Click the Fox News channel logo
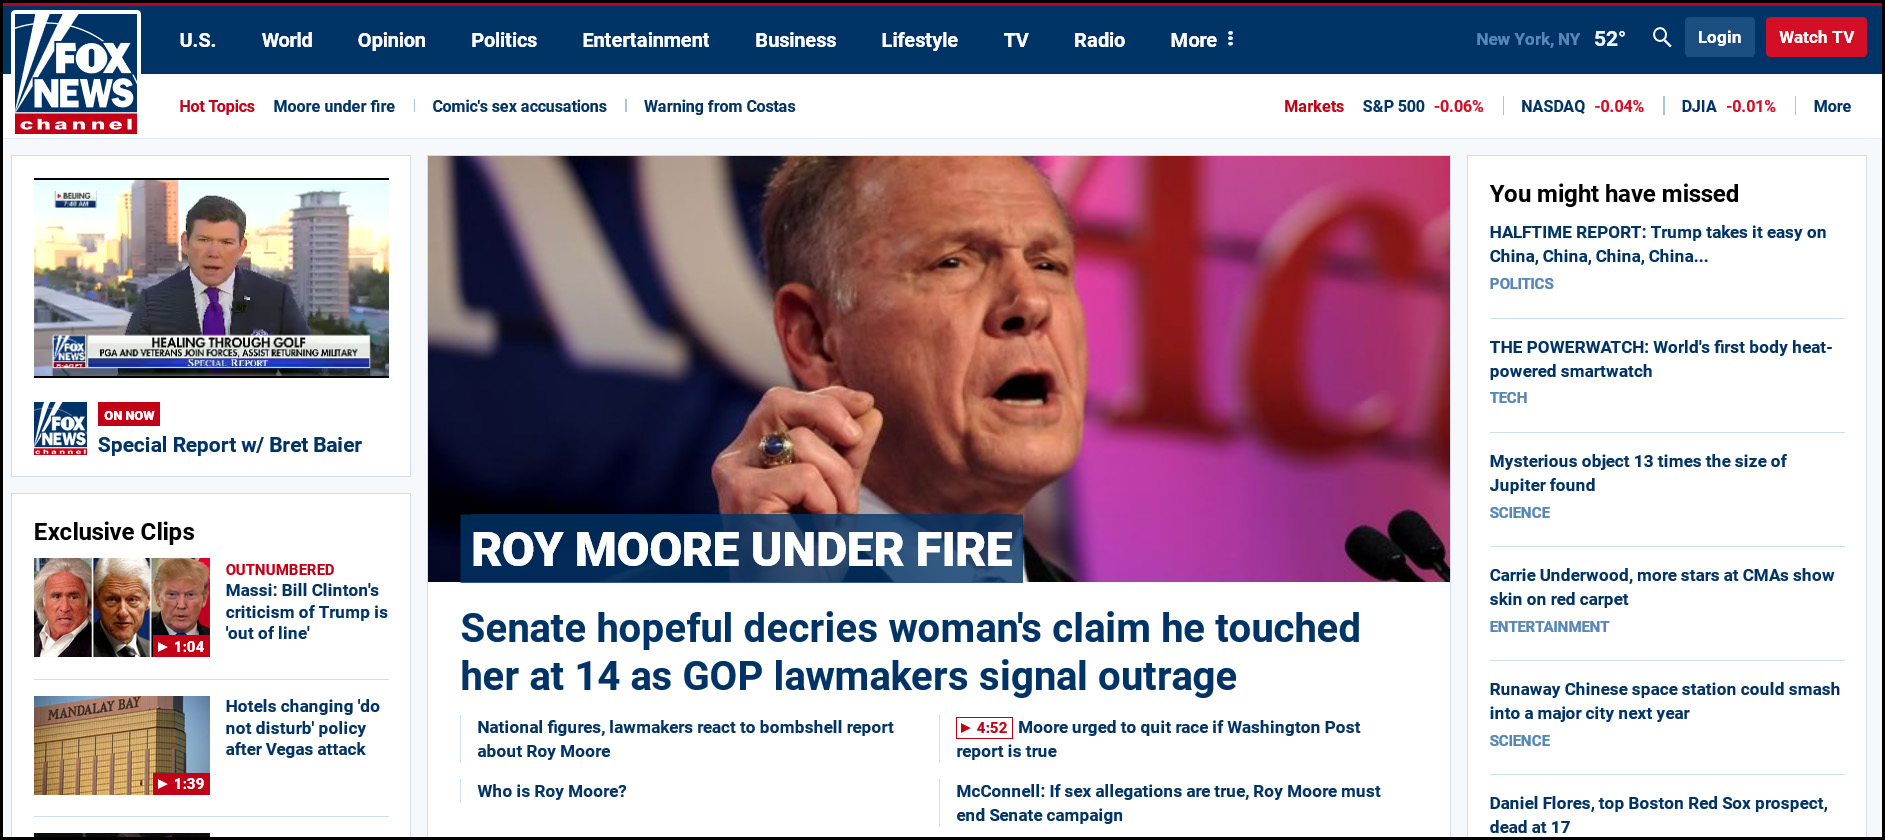The image size is (1885, 840). pos(76,72)
